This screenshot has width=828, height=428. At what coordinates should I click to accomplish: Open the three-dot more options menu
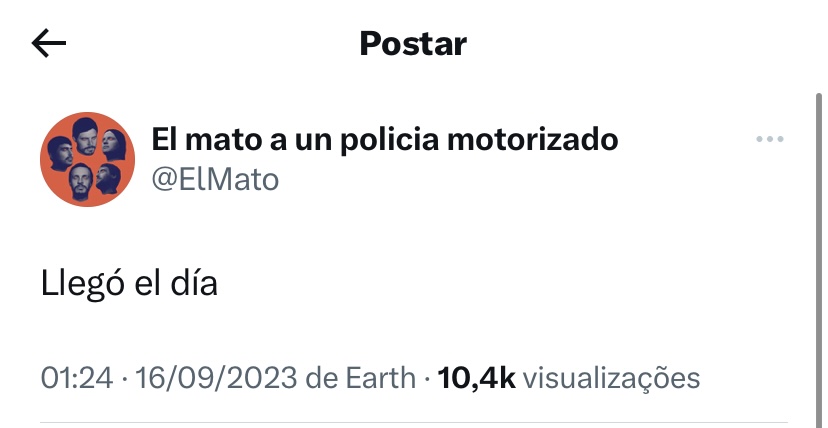tap(769, 139)
